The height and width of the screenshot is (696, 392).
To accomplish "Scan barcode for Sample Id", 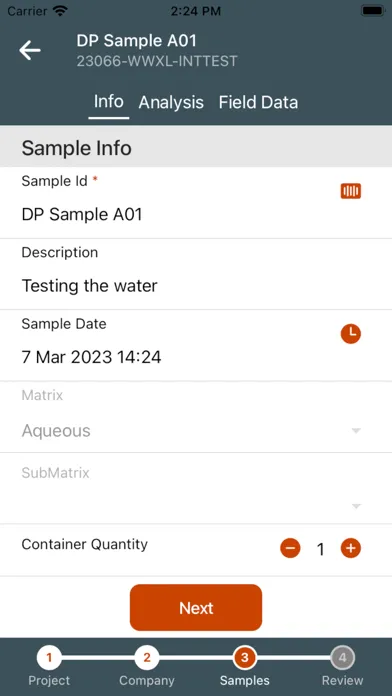I will tap(351, 191).
